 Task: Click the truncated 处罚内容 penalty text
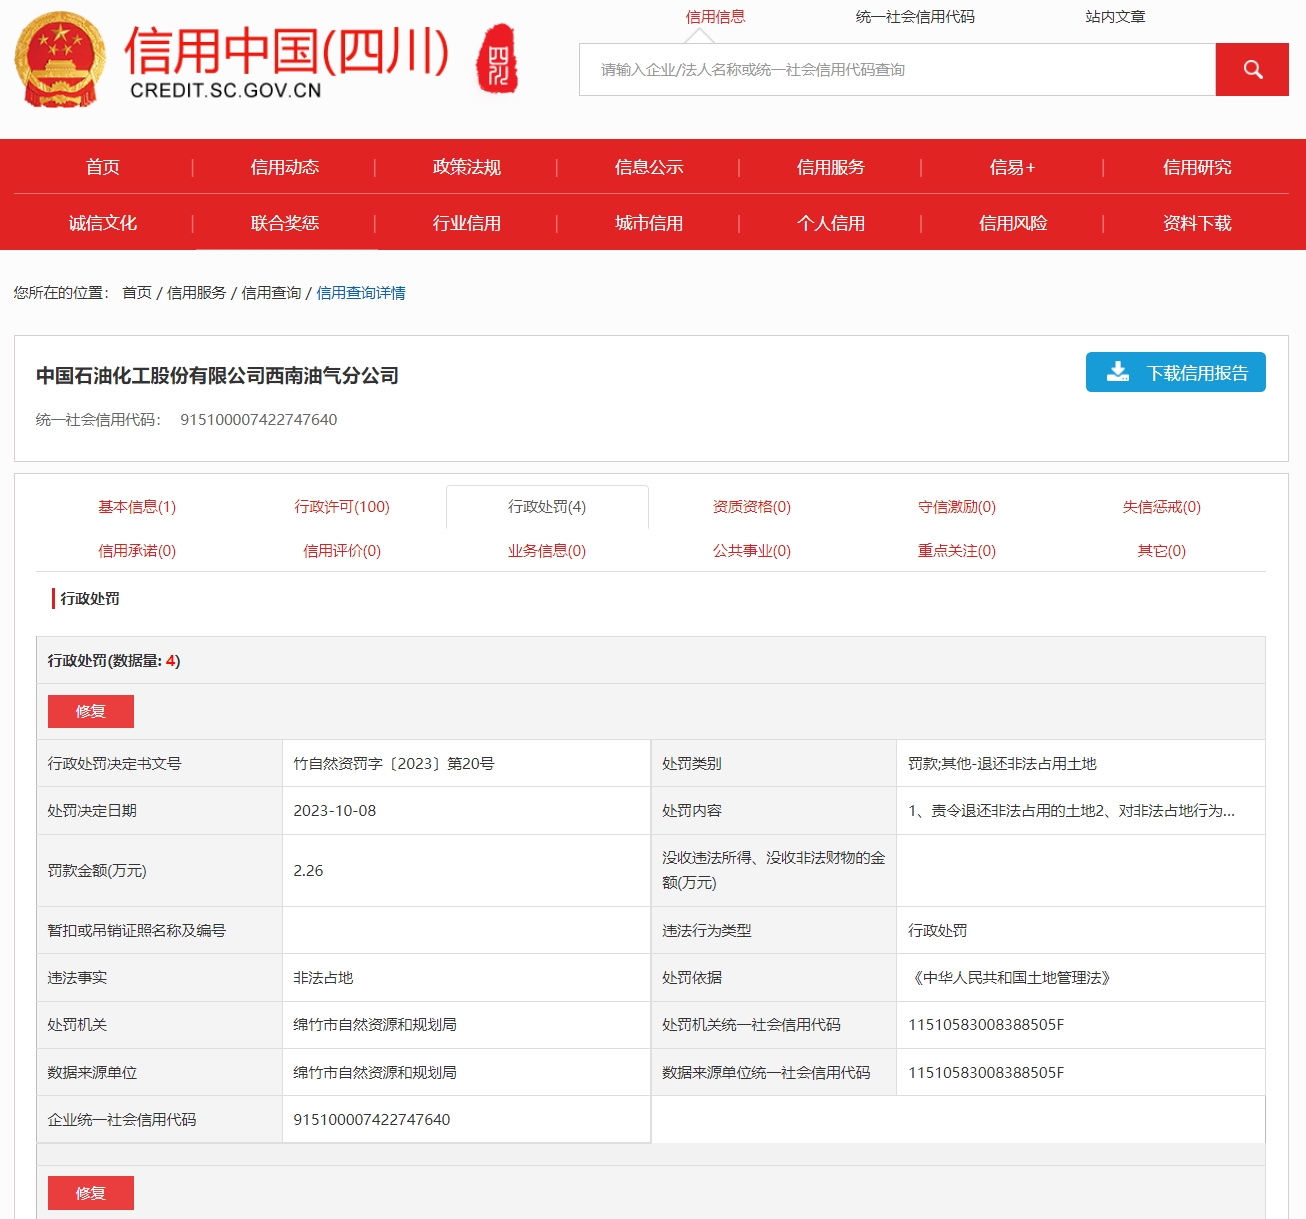1071,811
